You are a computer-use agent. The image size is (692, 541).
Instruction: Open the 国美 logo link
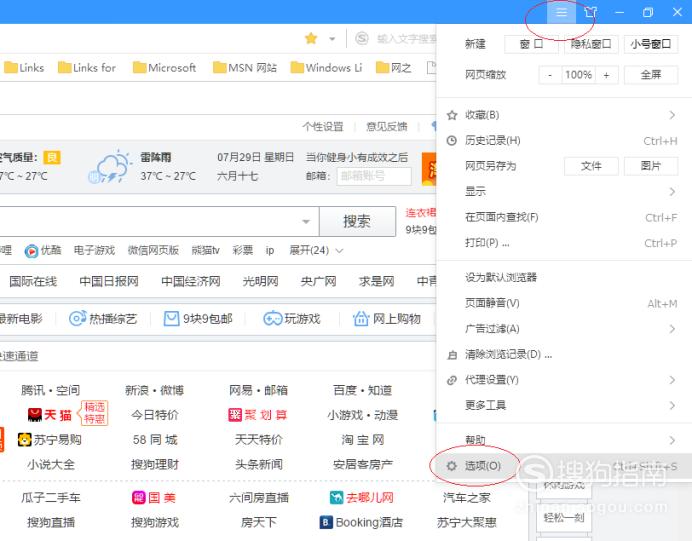(154, 498)
